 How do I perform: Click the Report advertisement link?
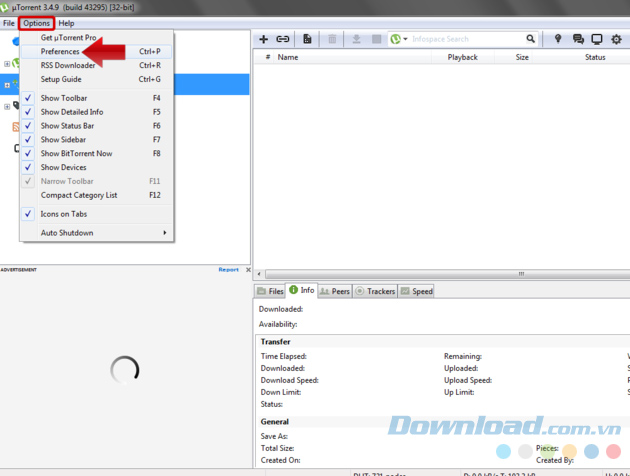[228, 270]
